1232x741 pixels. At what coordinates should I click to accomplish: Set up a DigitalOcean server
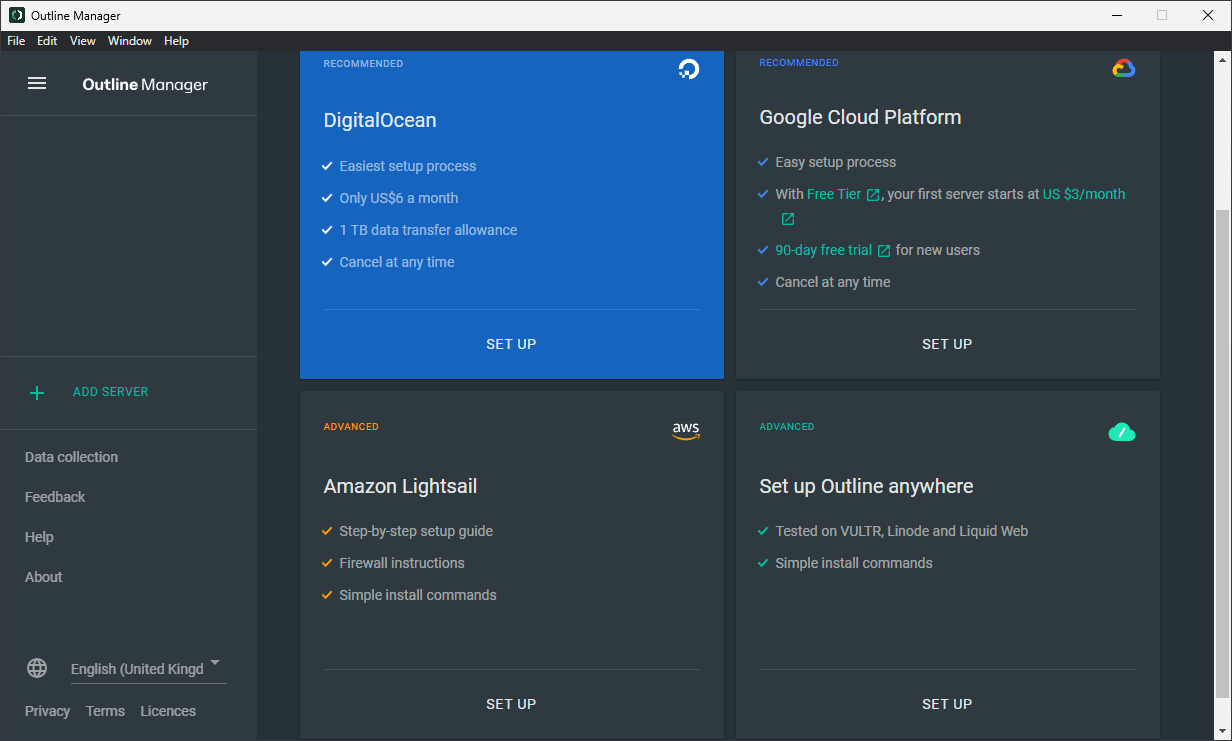(x=511, y=343)
